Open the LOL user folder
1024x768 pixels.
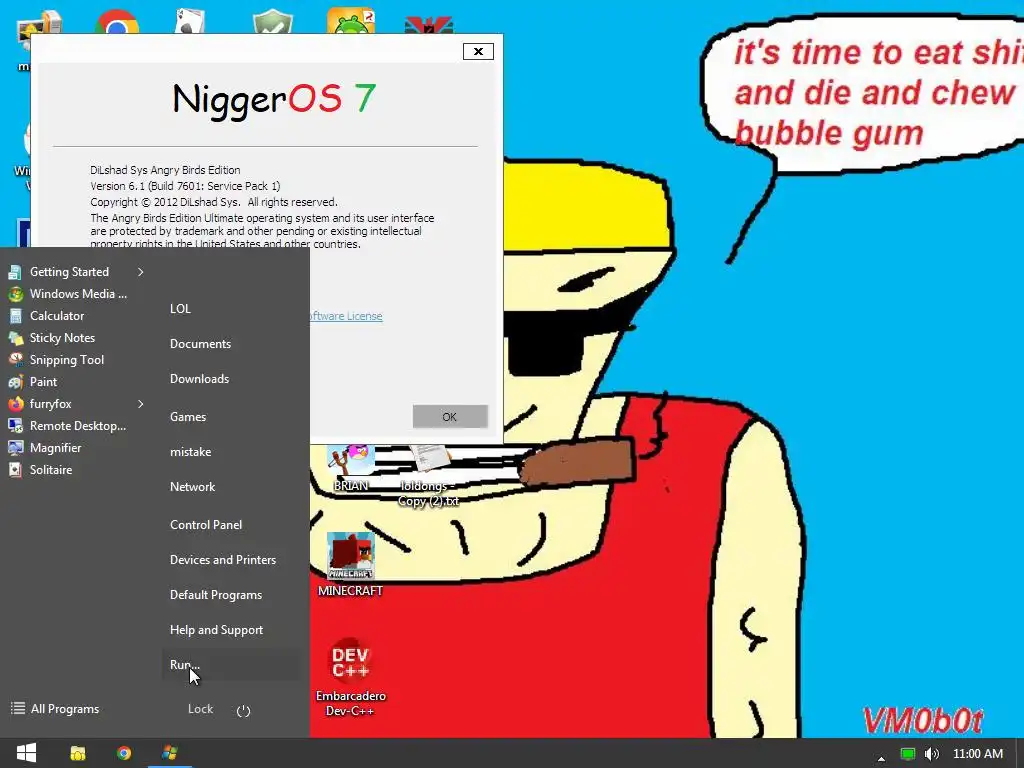[x=180, y=309]
